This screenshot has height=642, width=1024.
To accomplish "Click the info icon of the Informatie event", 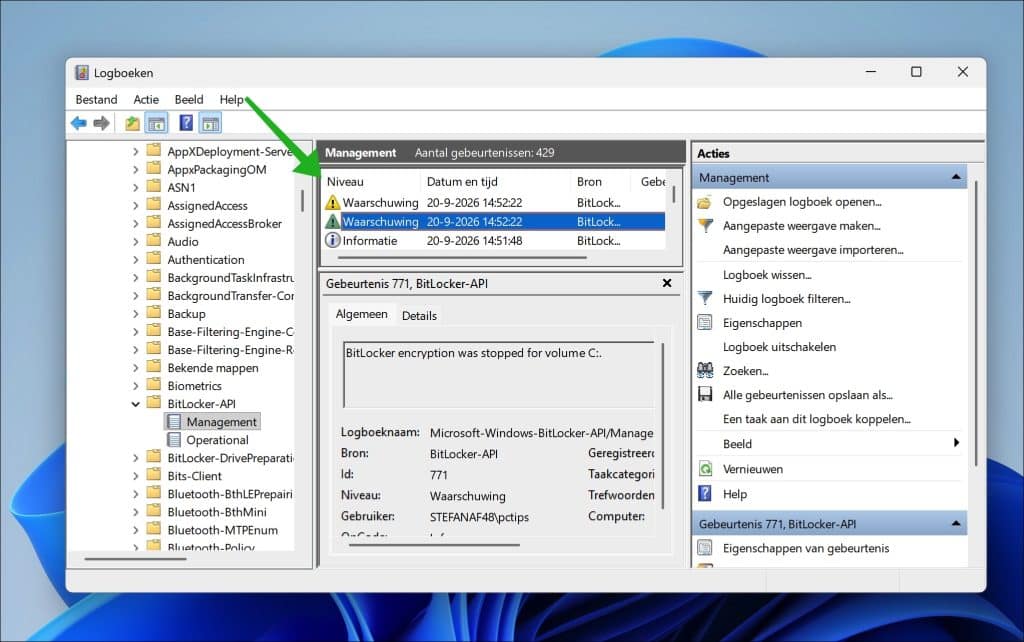I will [332, 240].
